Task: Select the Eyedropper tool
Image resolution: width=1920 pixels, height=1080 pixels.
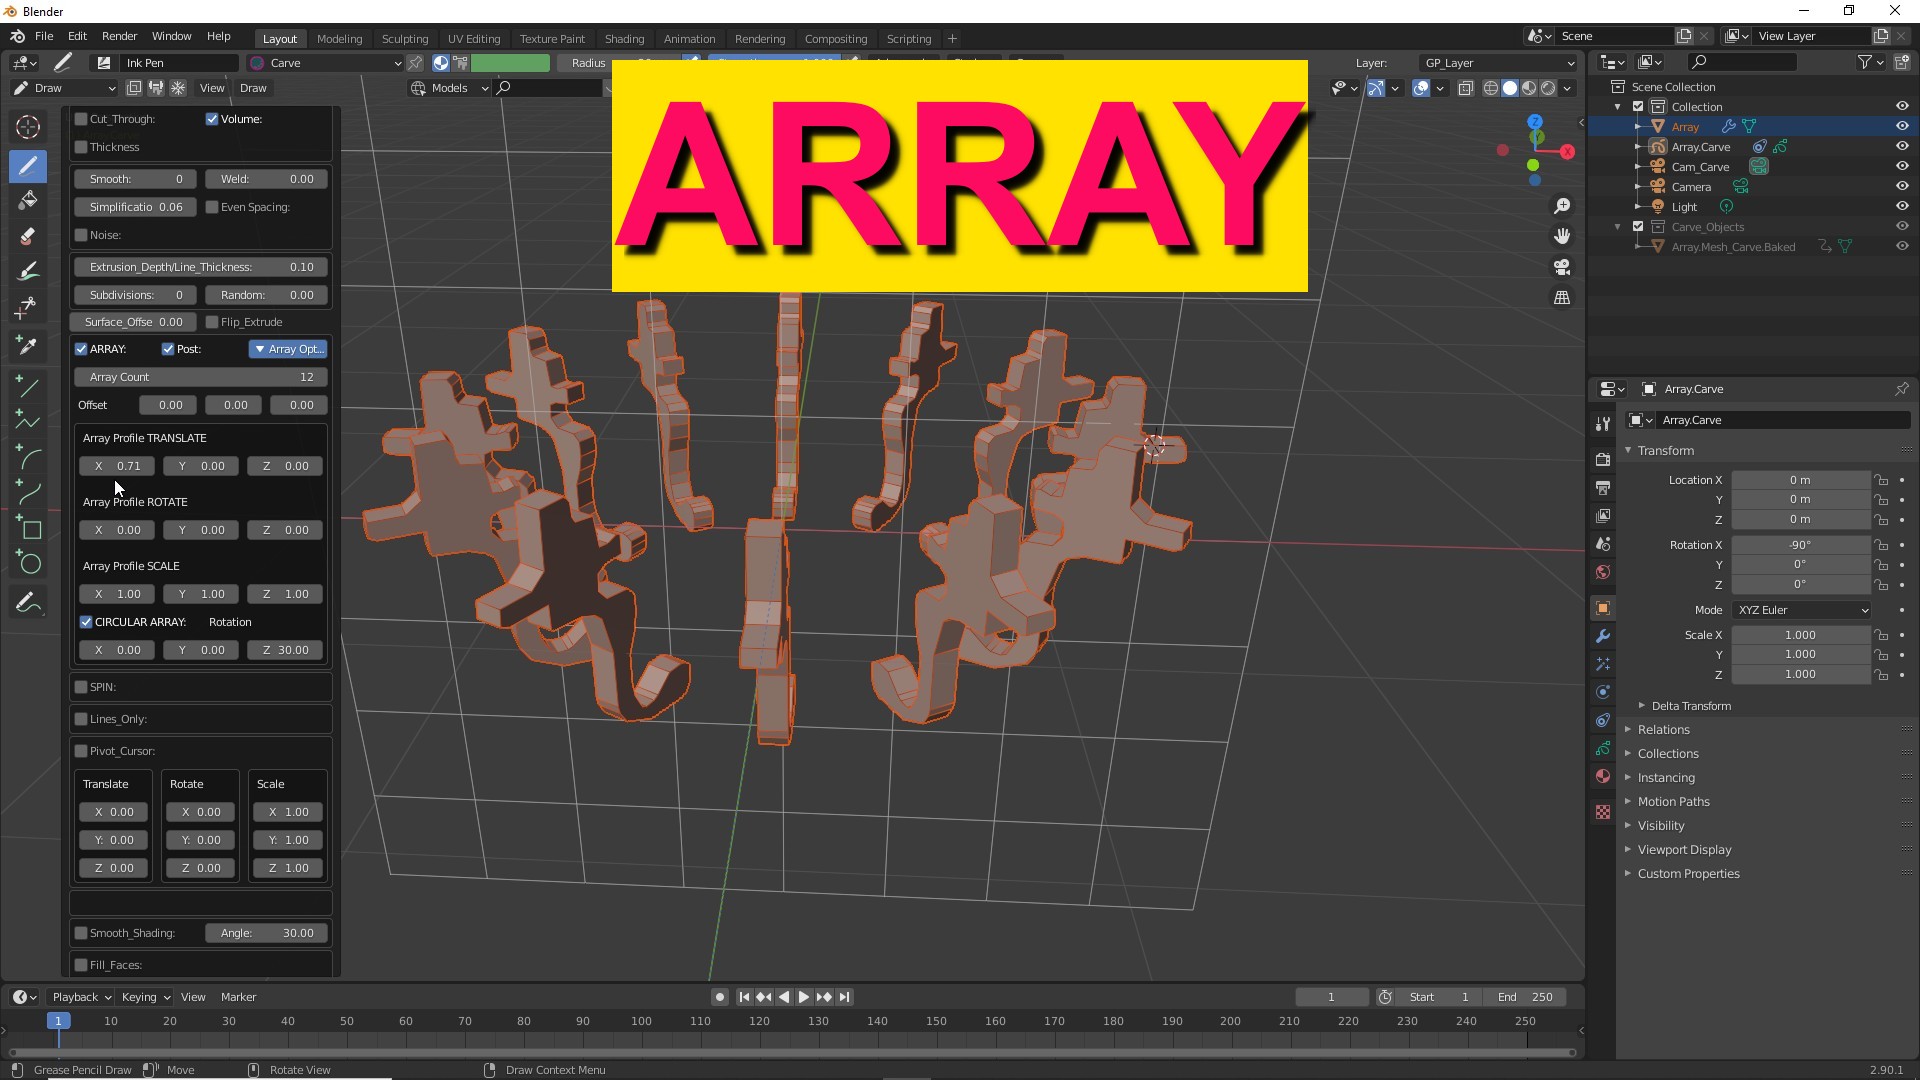Action: 28,345
